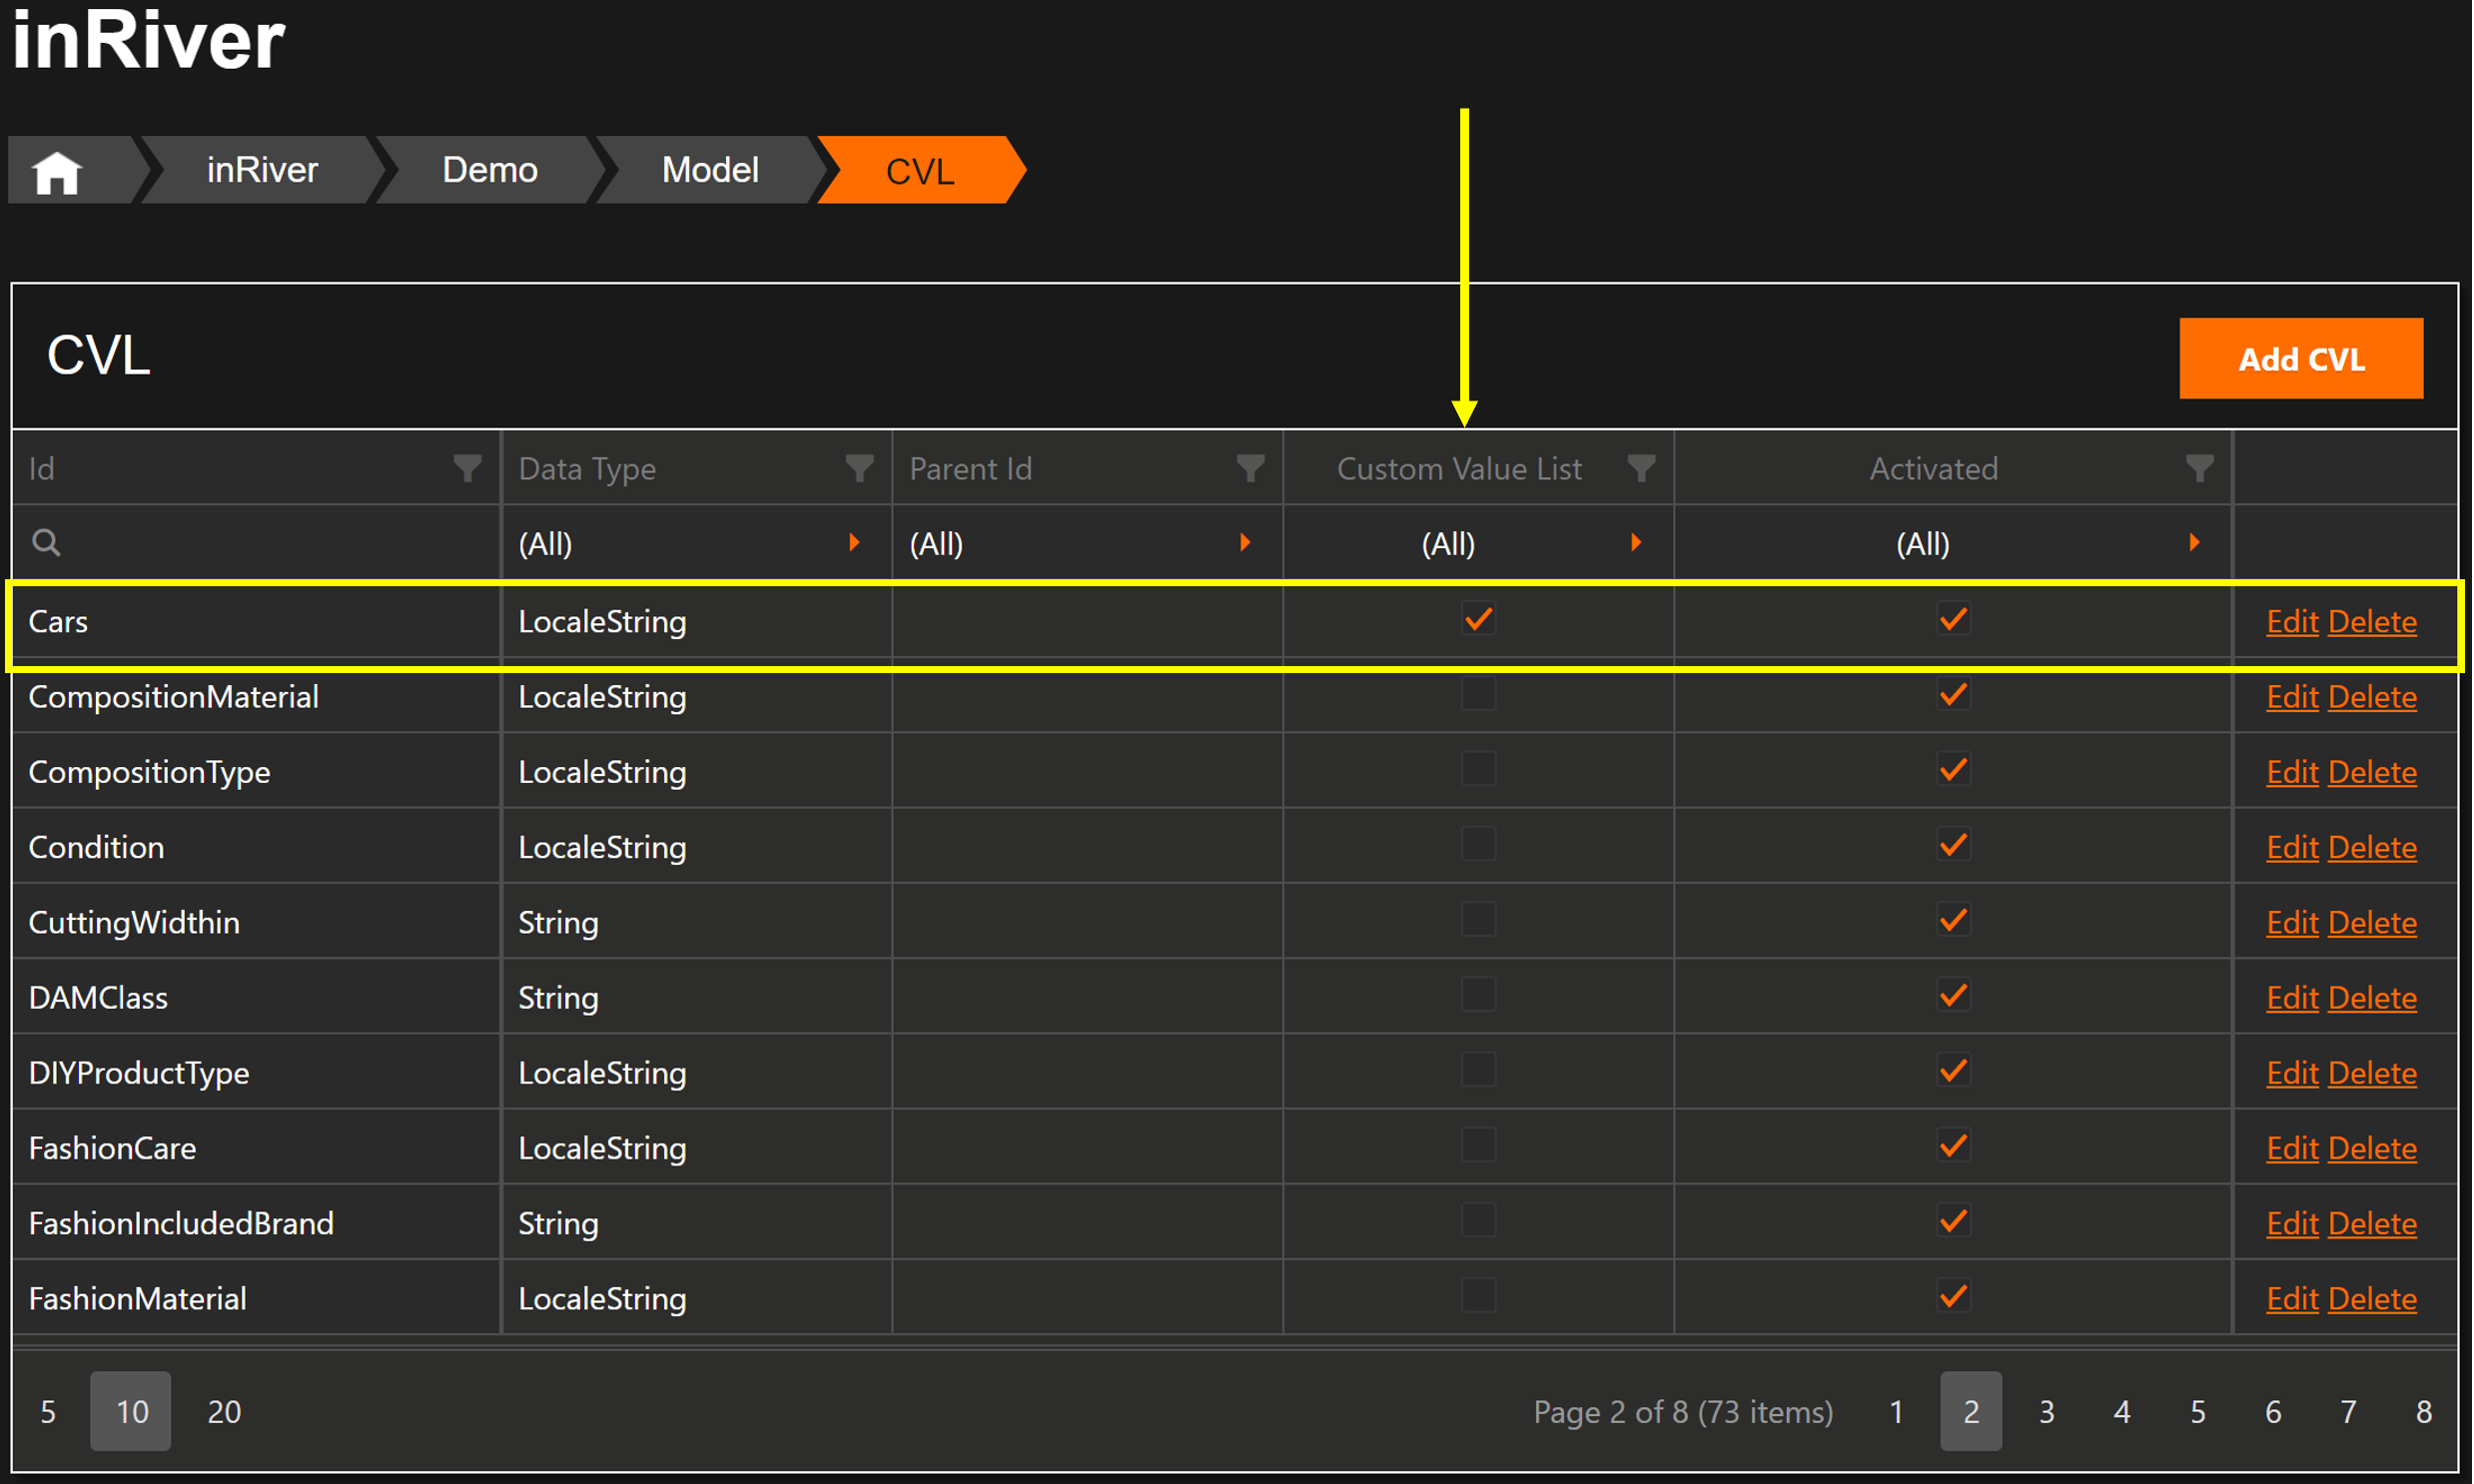Delete the CompositionType row
The height and width of the screenshot is (1484, 2474).
pyautogui.click(x=2374, y=773)
